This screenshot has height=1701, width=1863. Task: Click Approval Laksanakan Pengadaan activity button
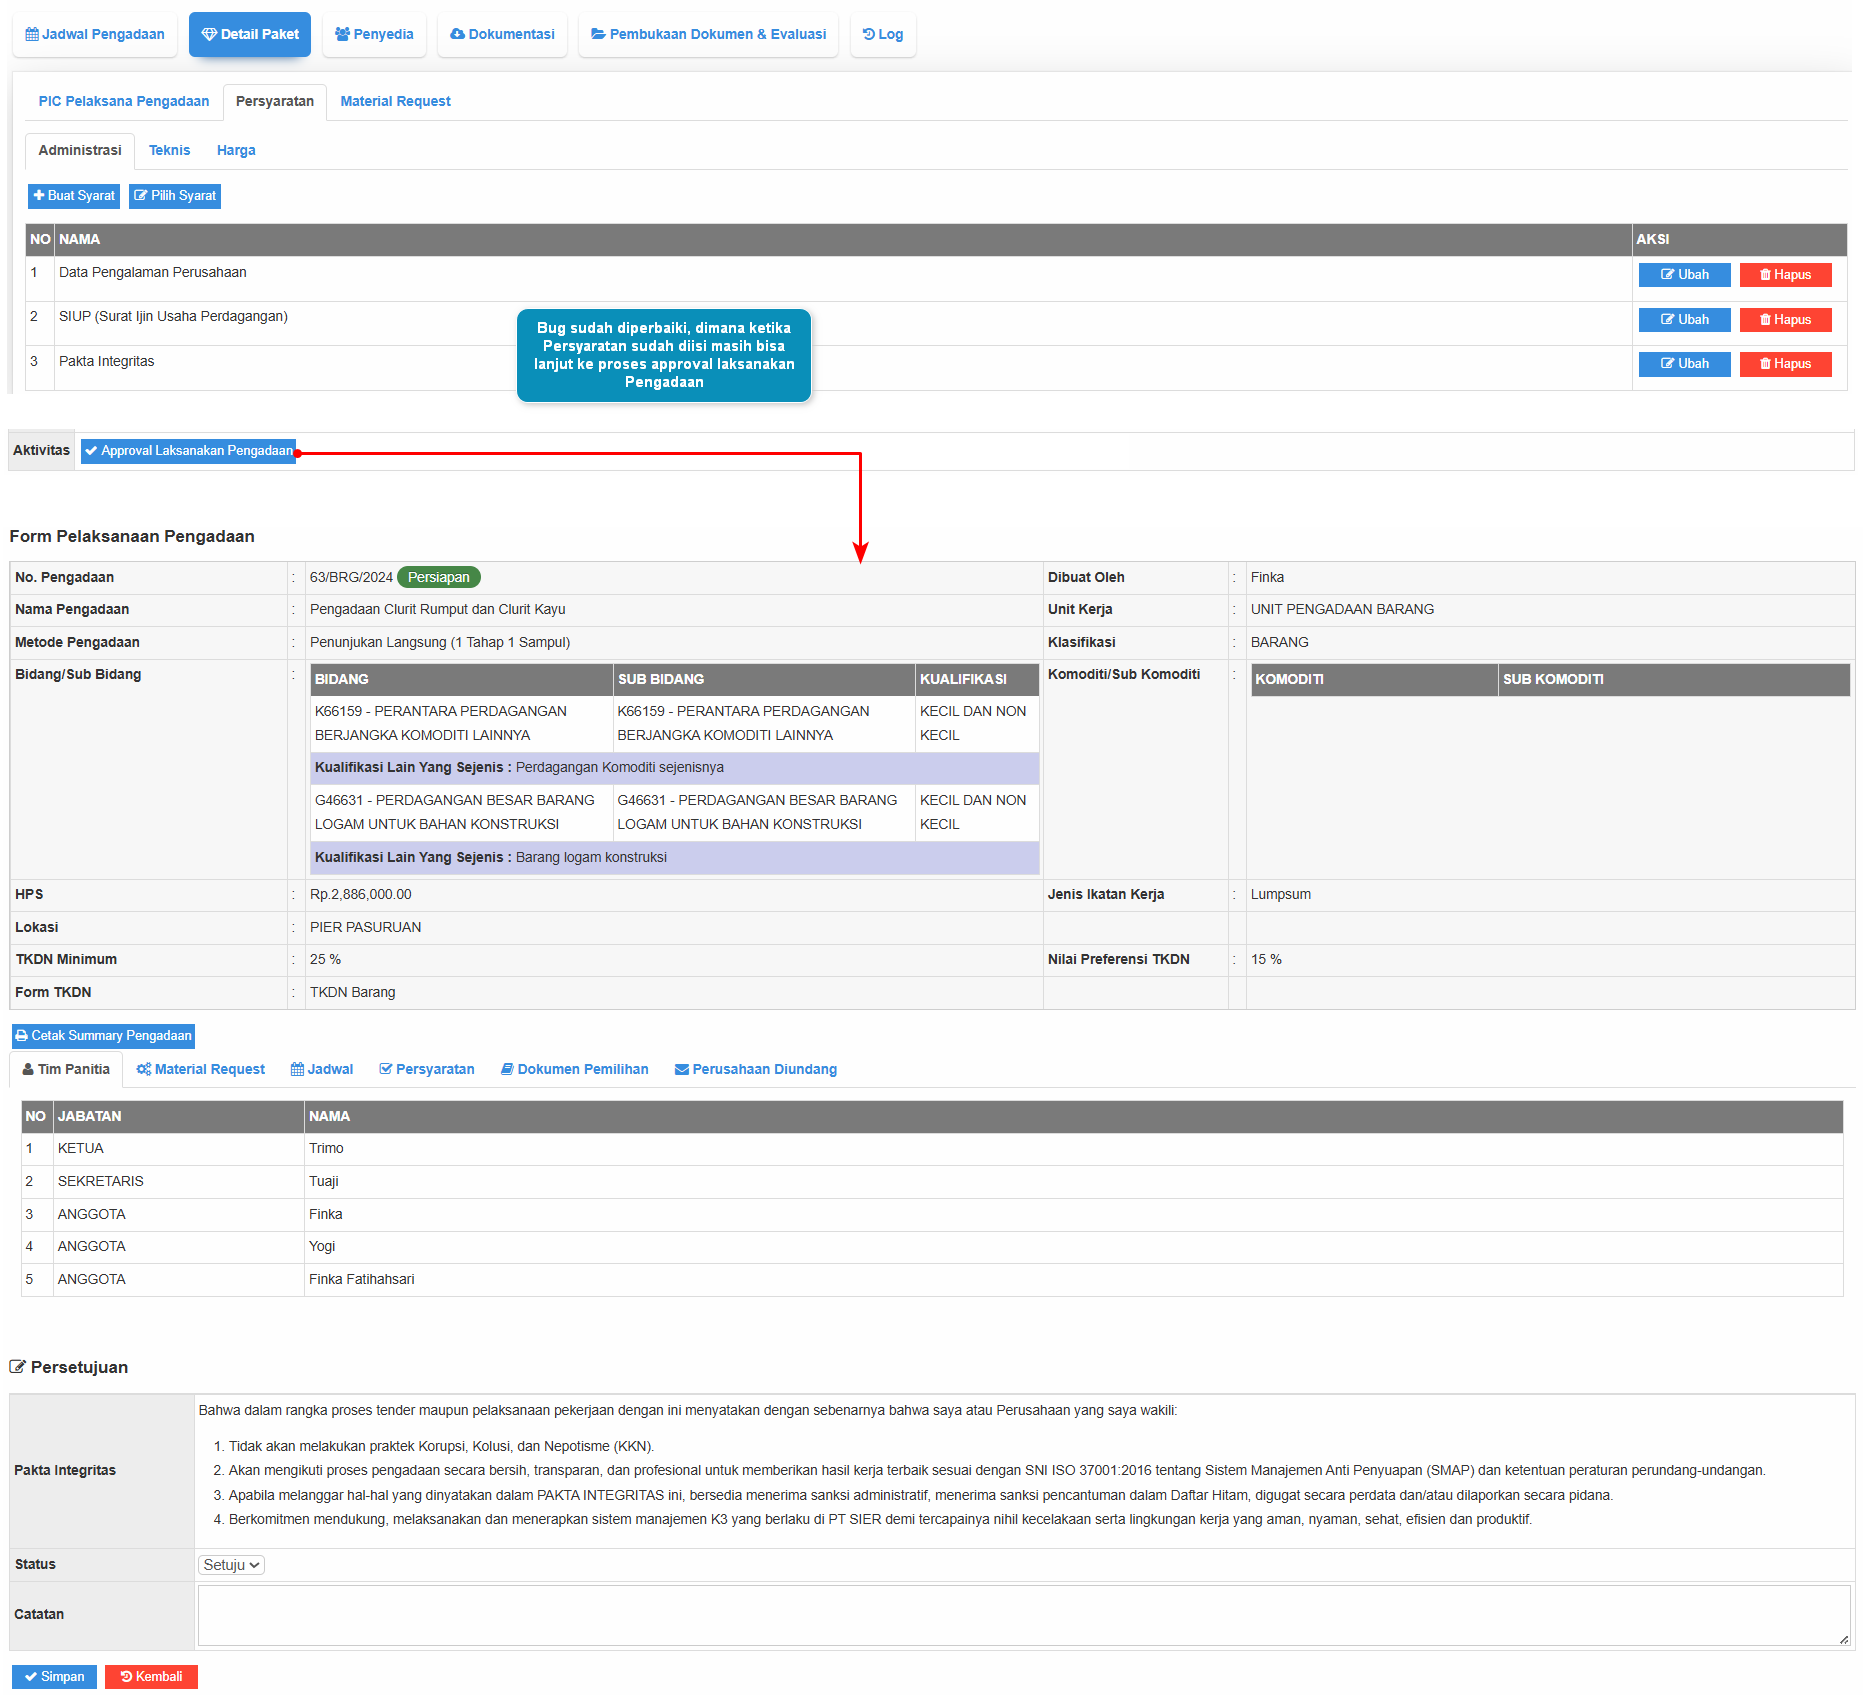click(x=189, y=451)
